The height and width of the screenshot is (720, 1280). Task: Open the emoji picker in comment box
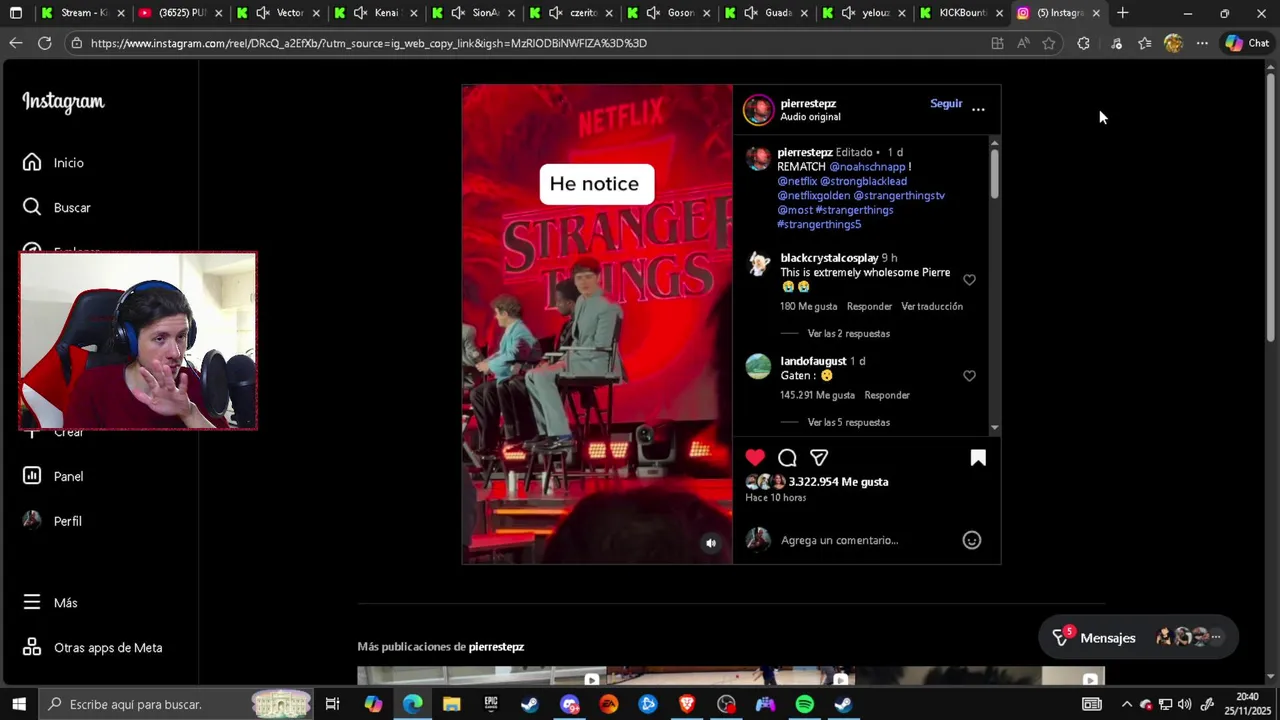(x=971, y=540)
